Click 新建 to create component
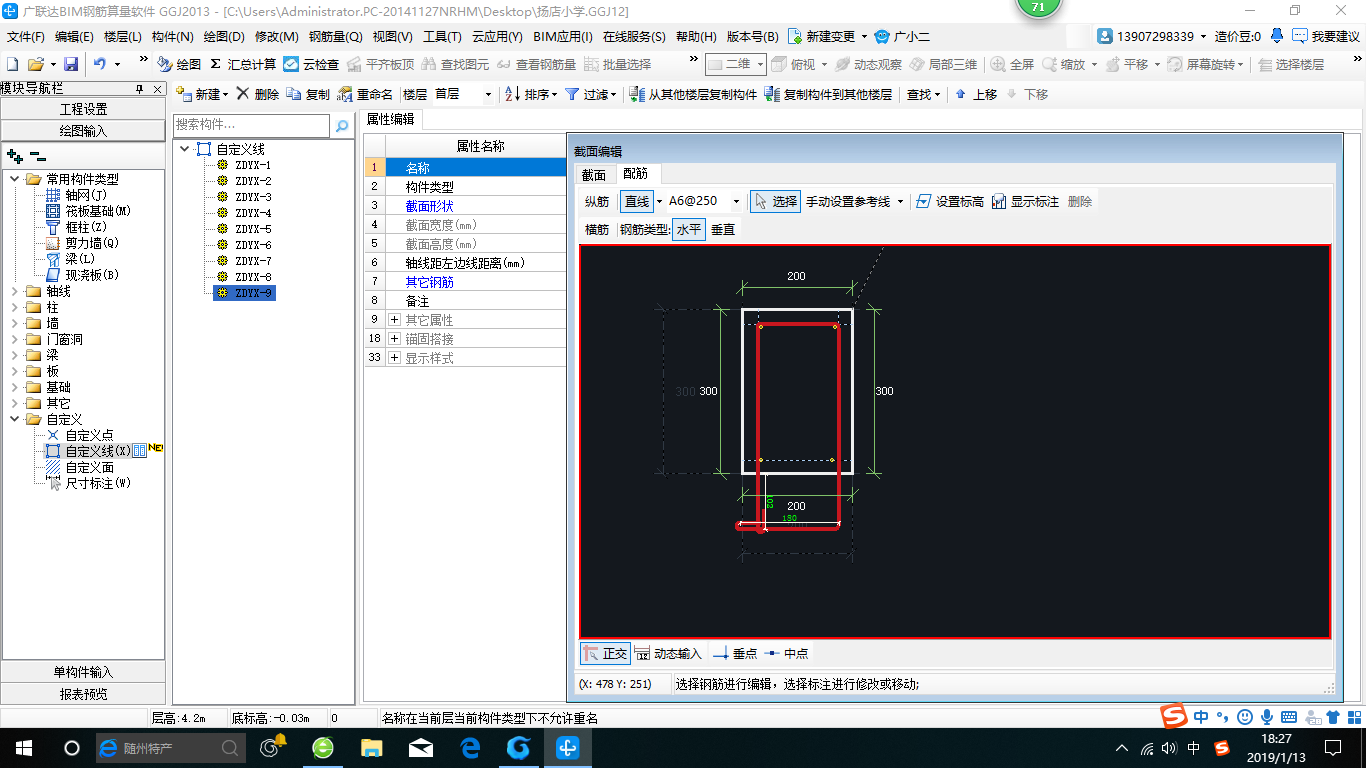Viewport: 1366px width, 768px height. tap(201, 94)
